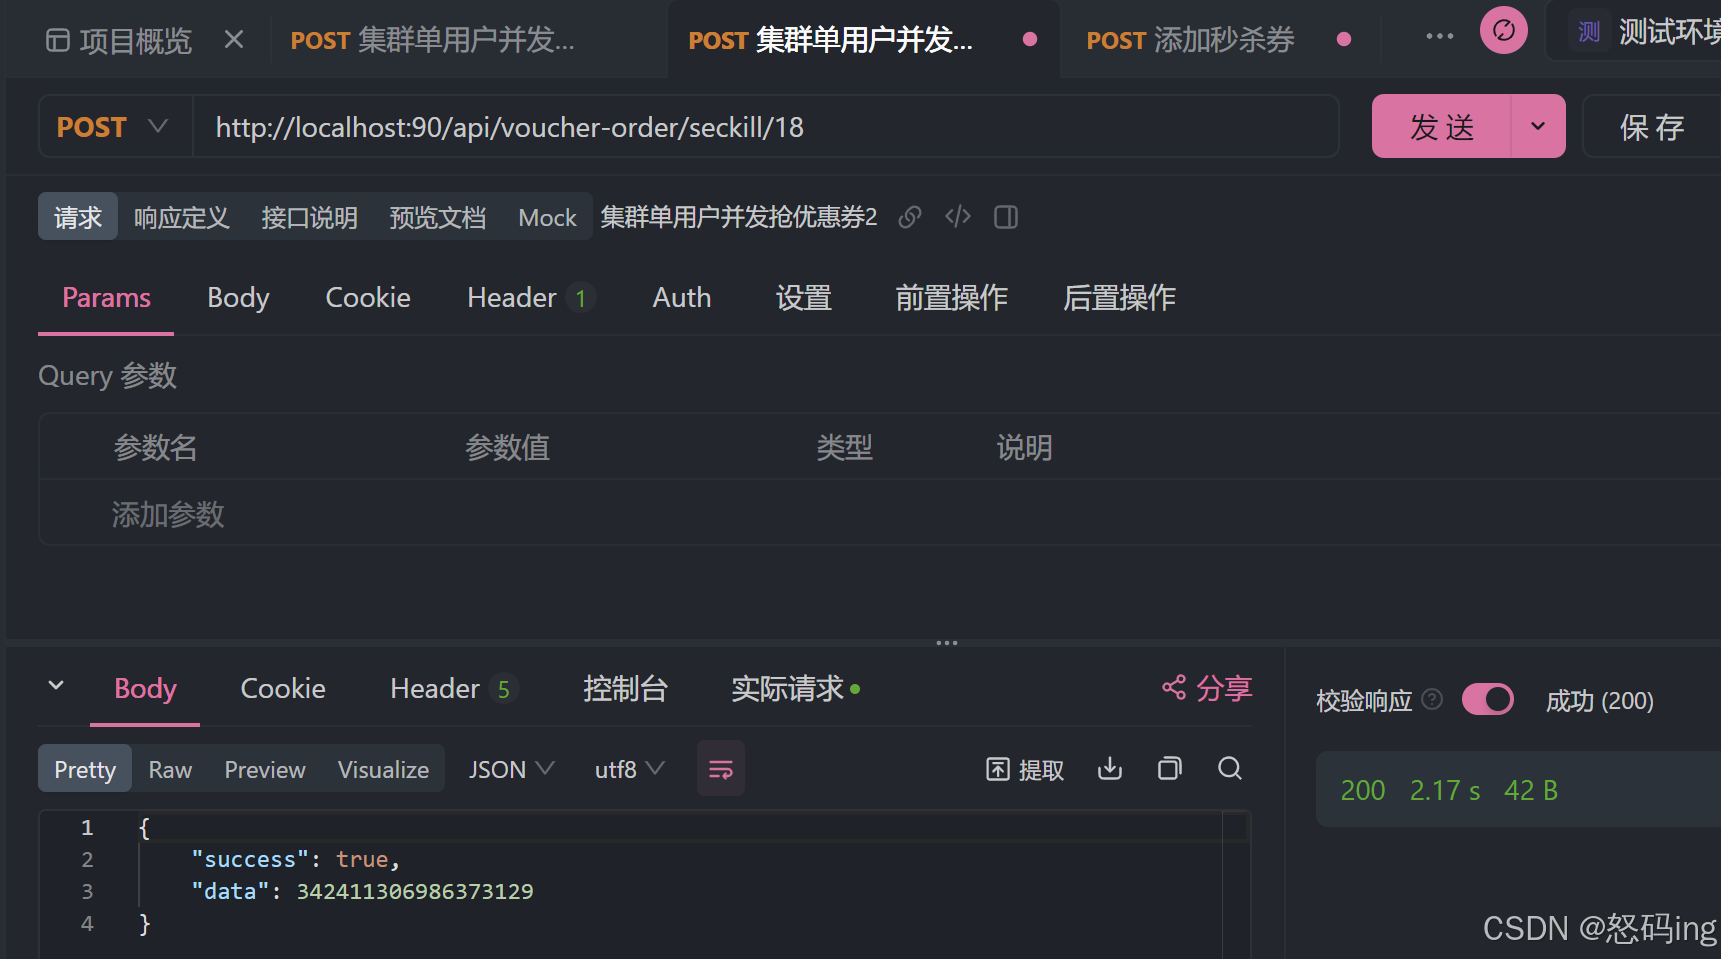The image size is (1721, 959).
Task: Search within the response body
Action: click(1230, 769)
